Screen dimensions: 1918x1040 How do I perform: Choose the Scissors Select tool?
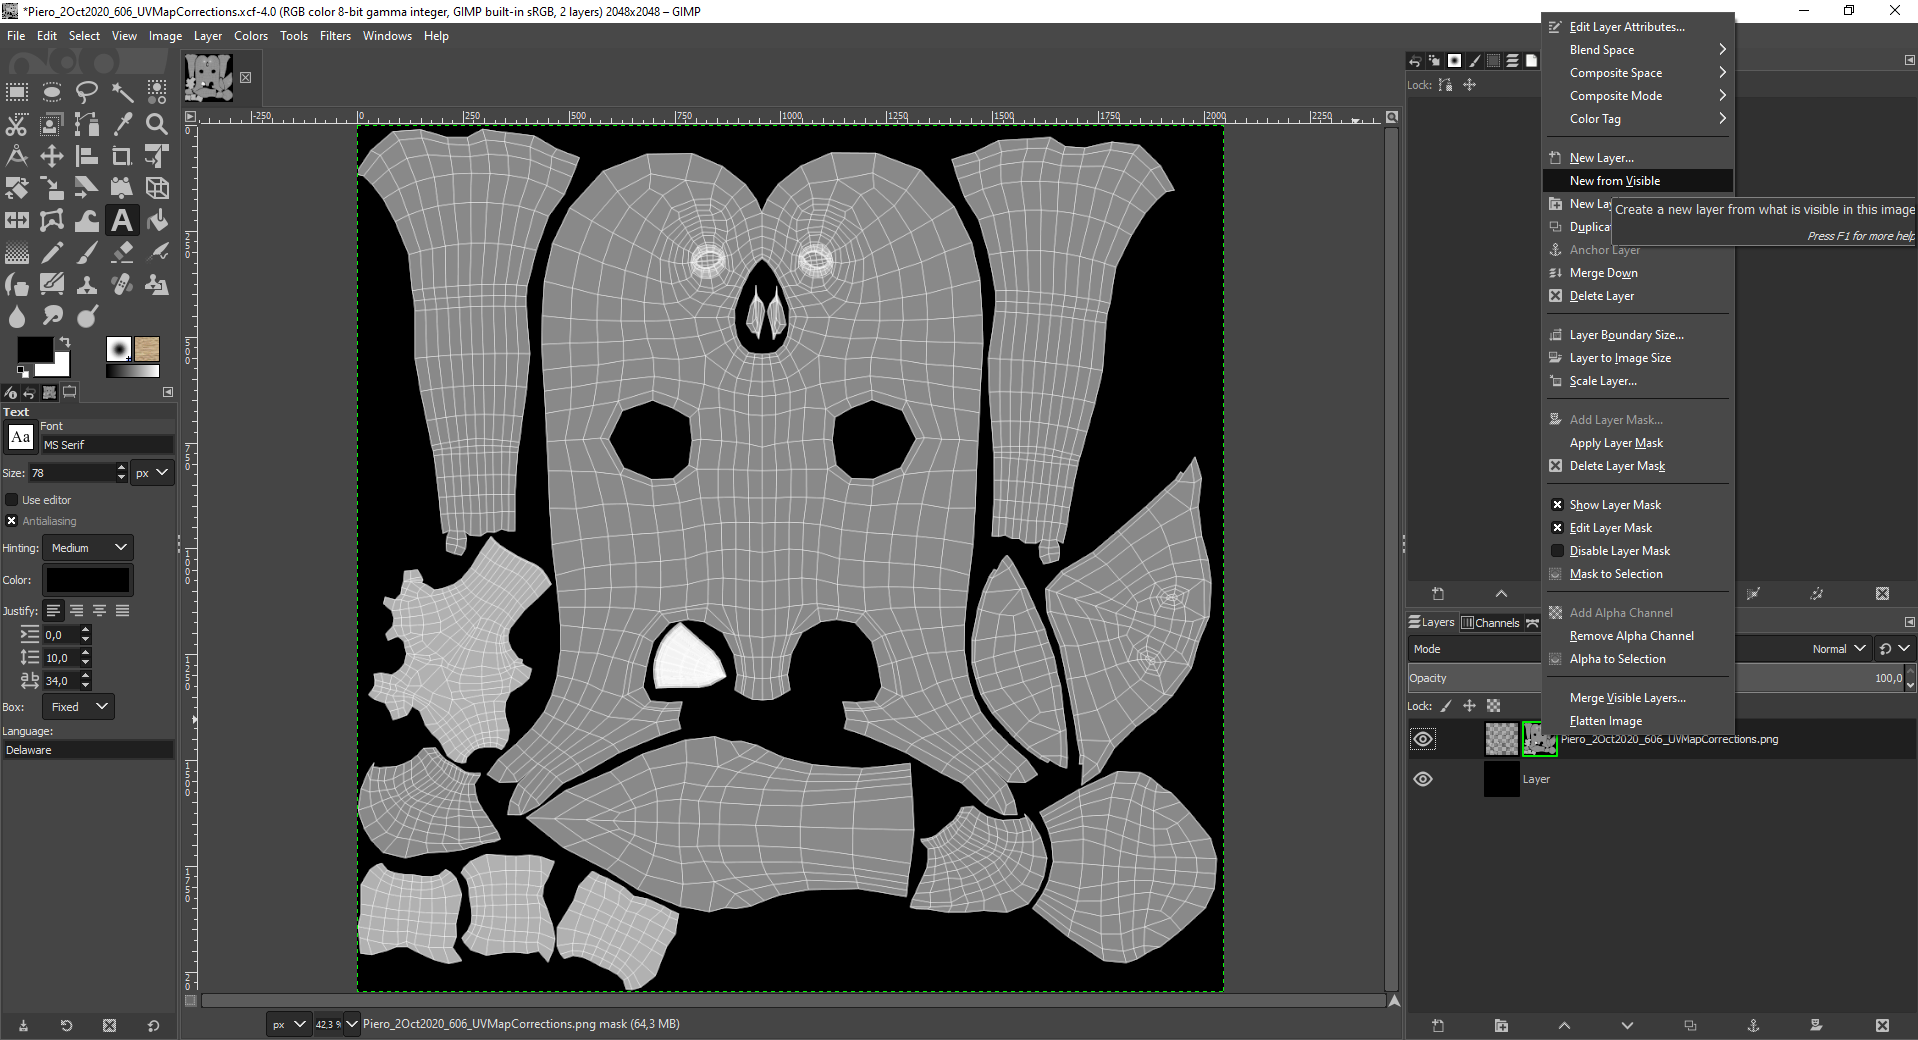pos(17,124)
